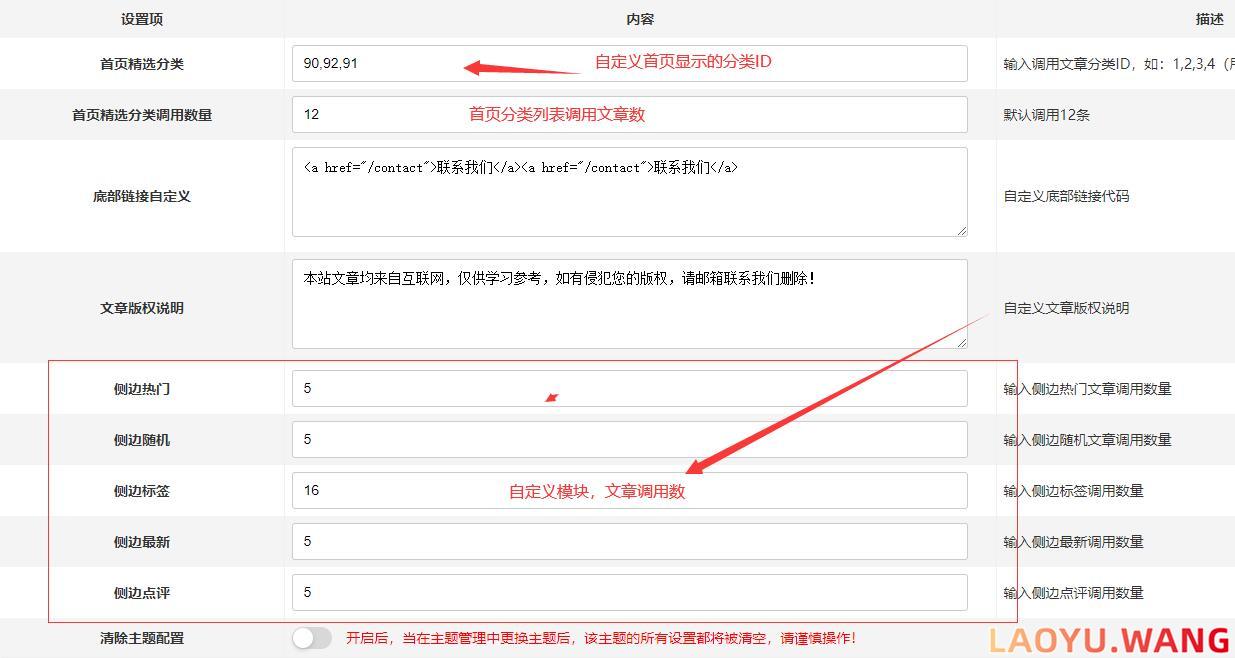Focus the 侧边点评 input field

pos(630,592)
